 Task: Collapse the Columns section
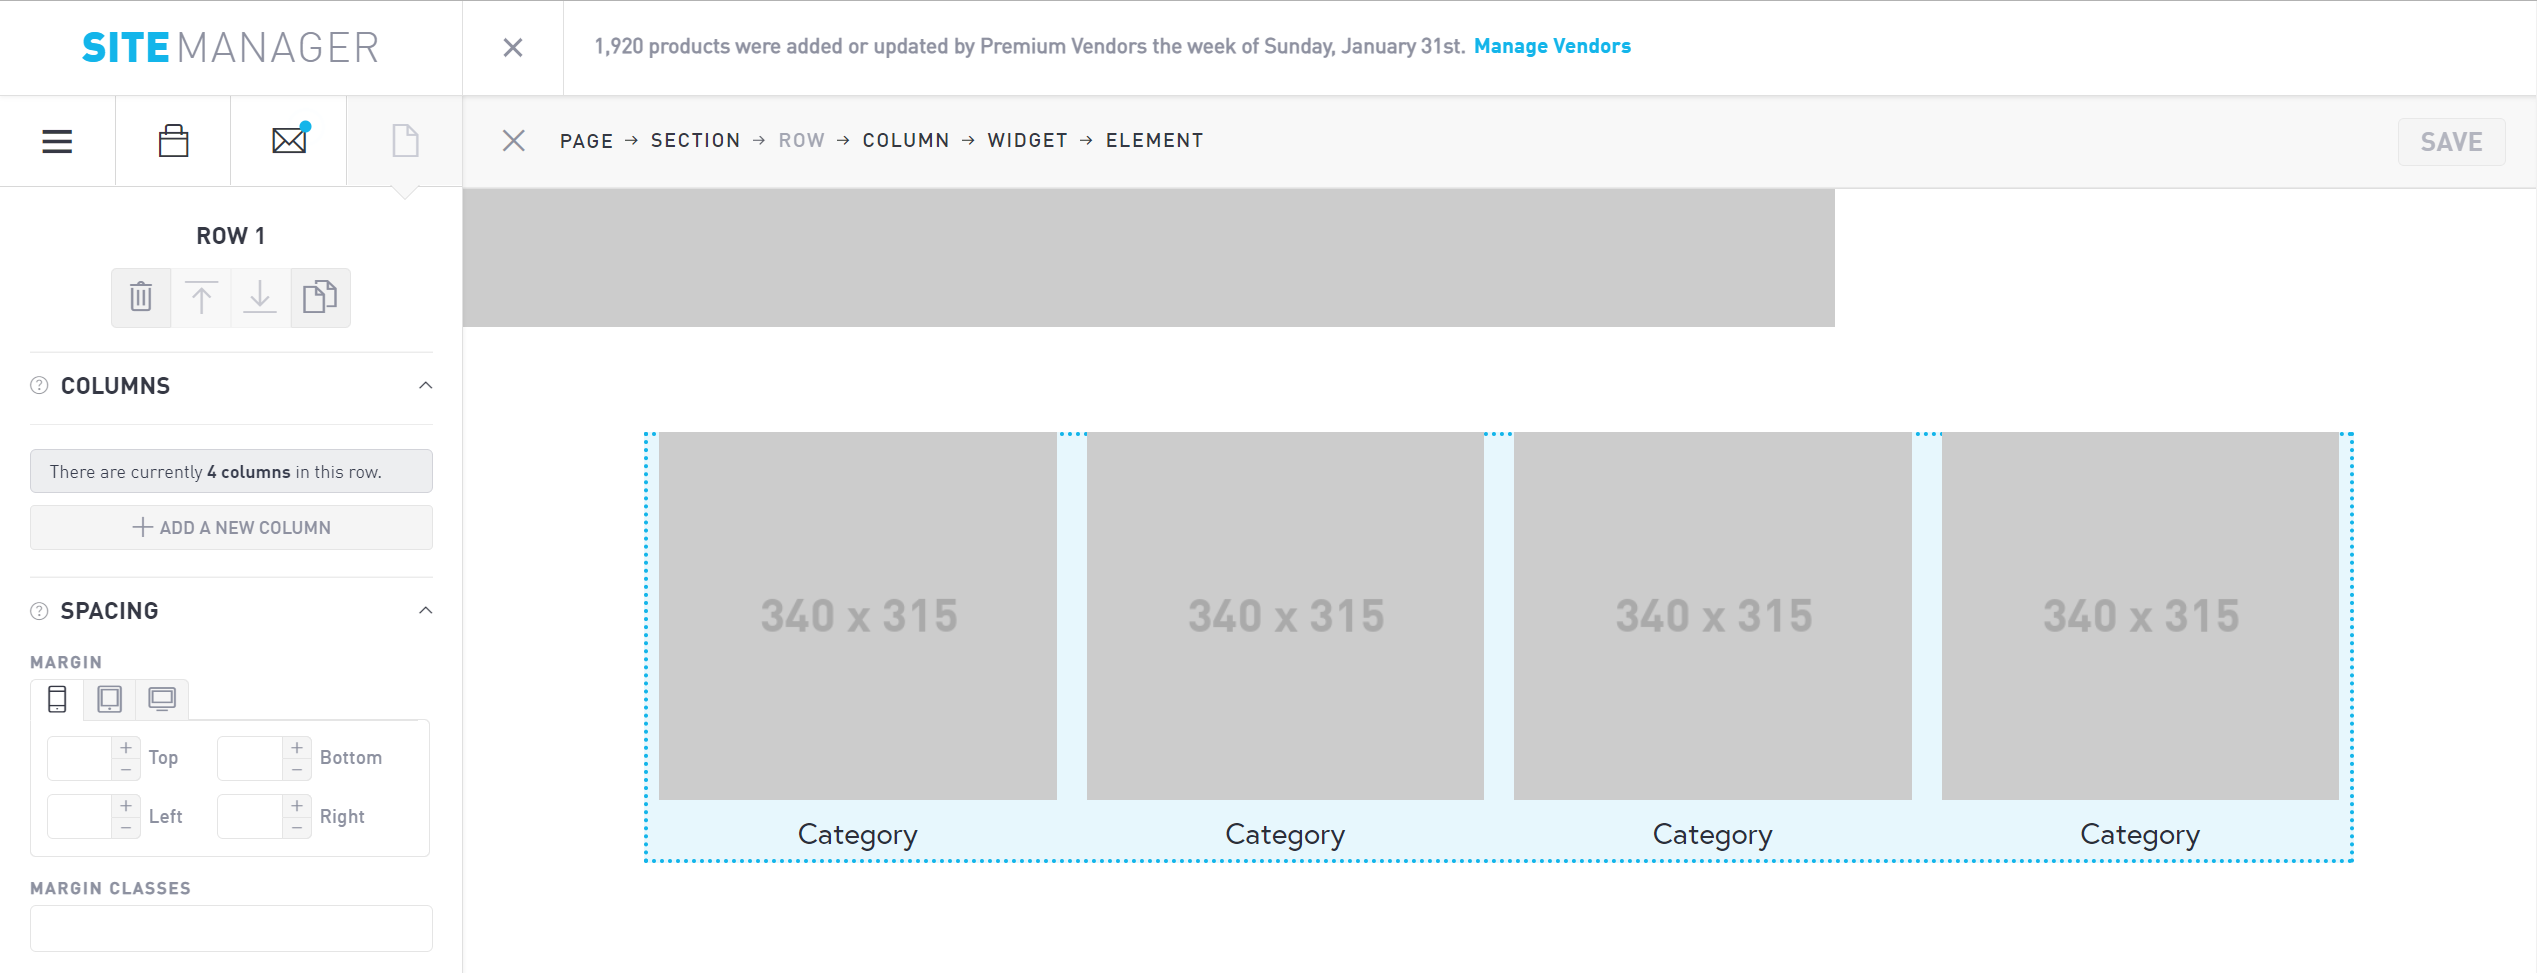coord(425,386)
